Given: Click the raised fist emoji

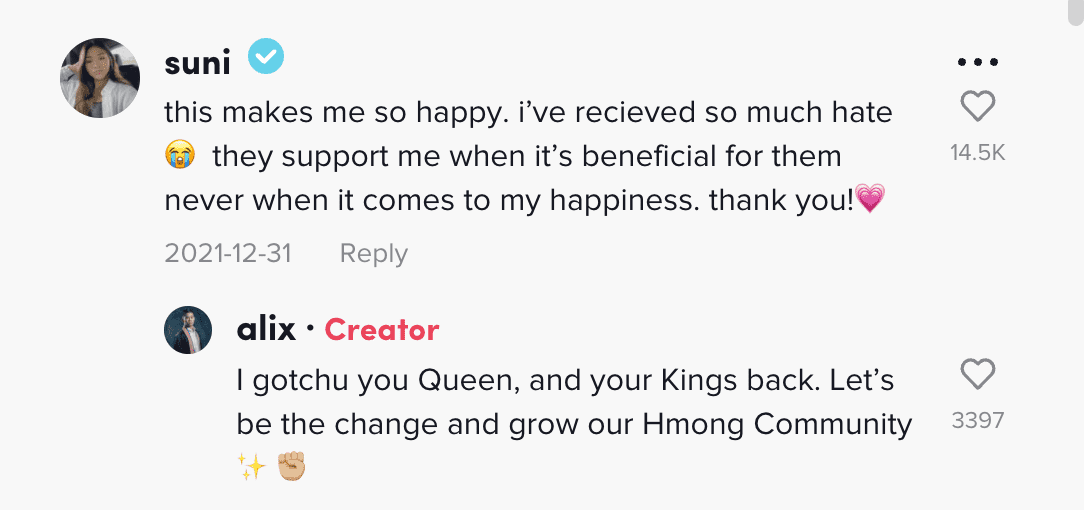Looking at the screenshot, I should [291, 467].
